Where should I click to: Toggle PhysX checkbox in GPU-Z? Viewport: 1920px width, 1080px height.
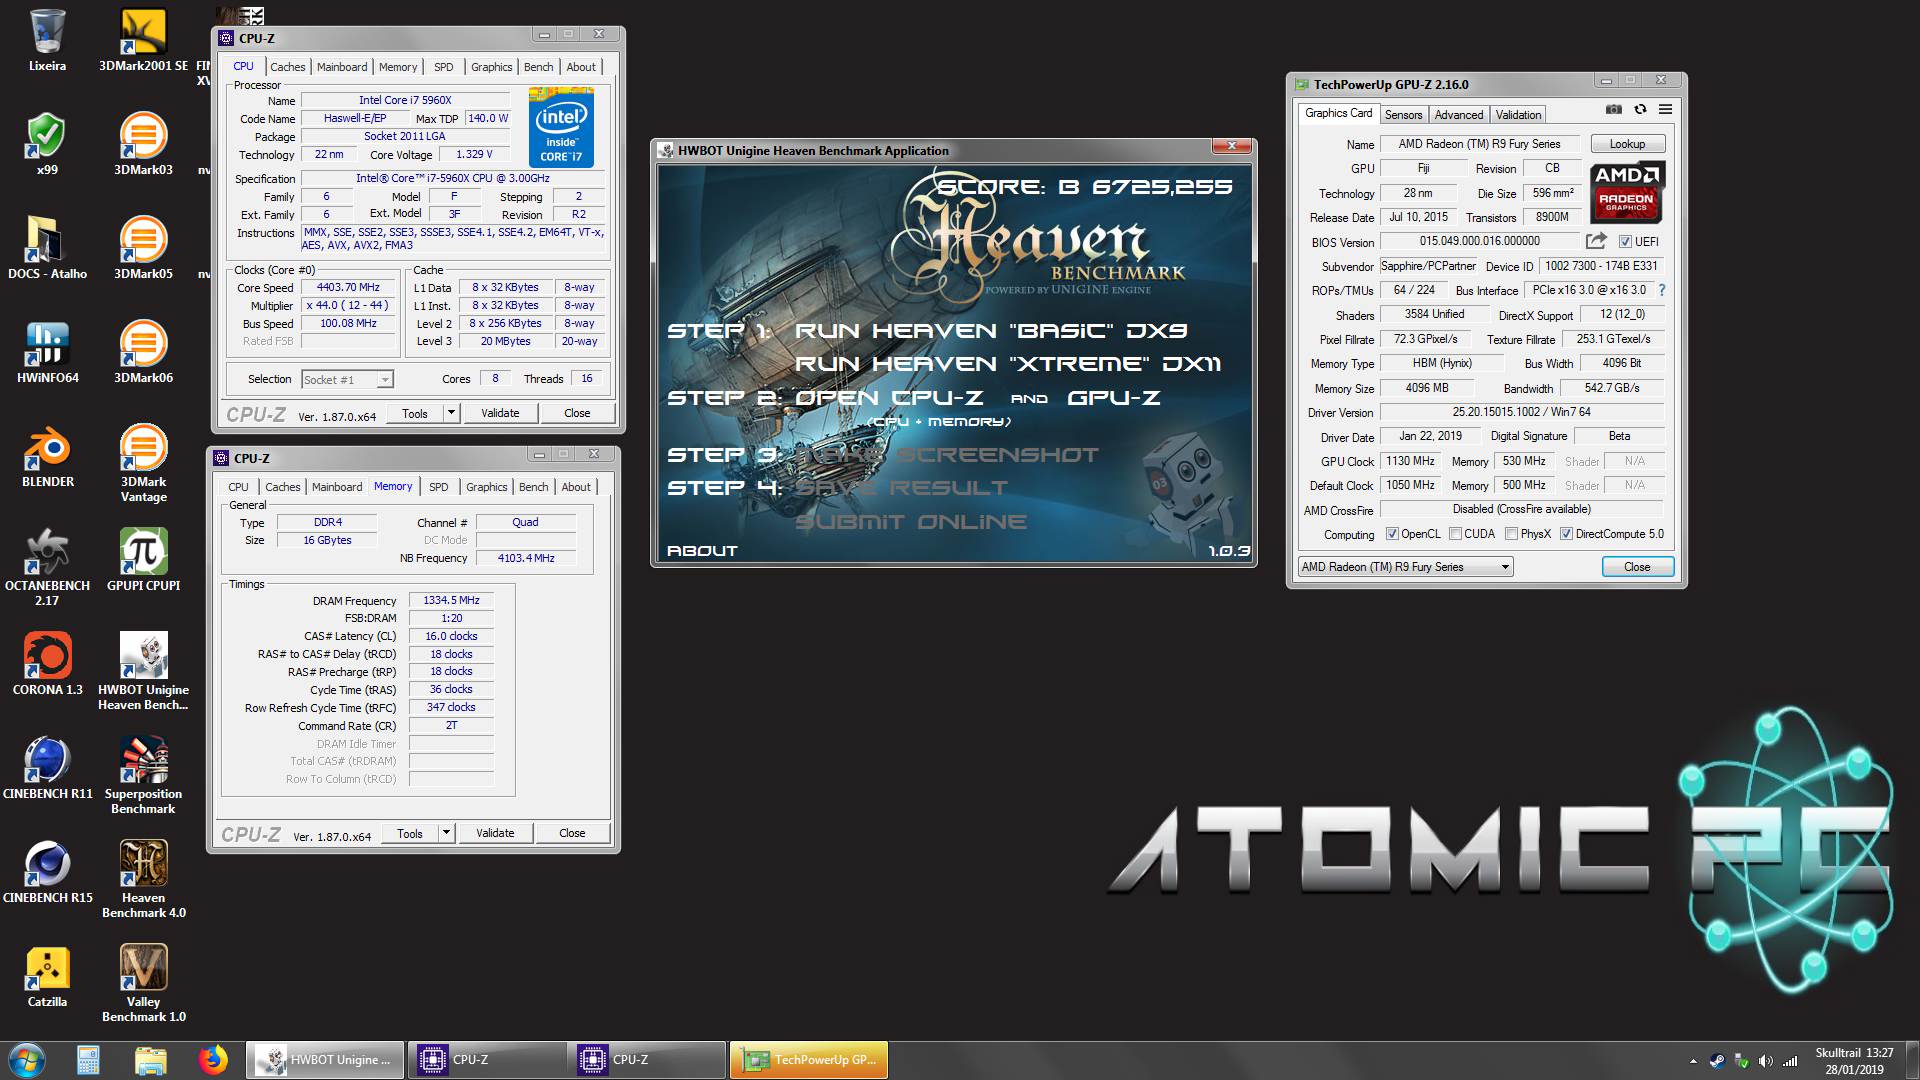[1512, 534]
